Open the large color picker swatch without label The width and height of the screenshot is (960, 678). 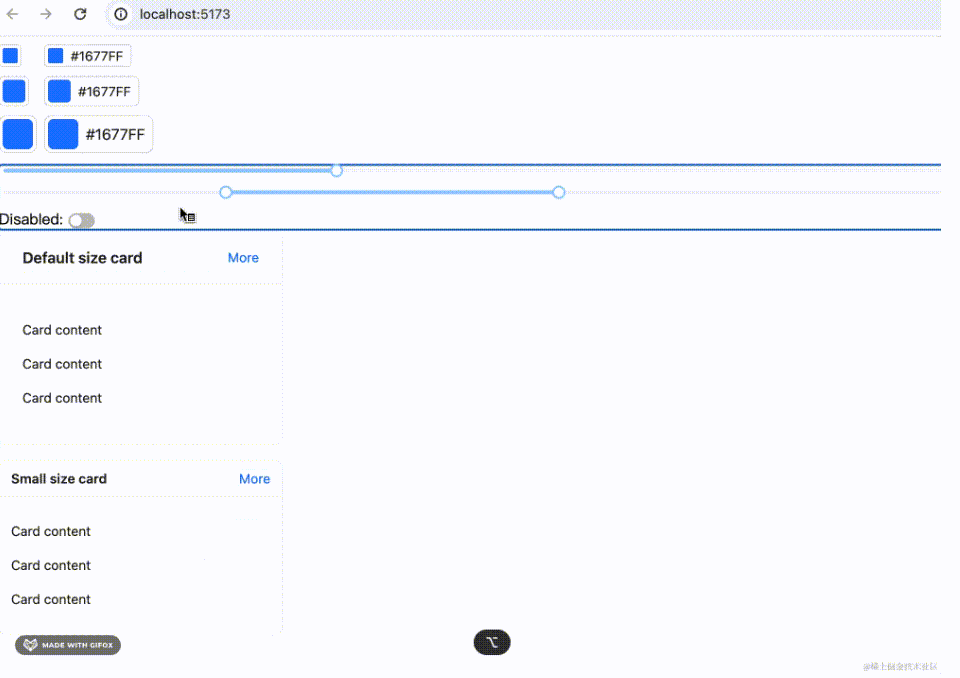(x=18, y=134)
